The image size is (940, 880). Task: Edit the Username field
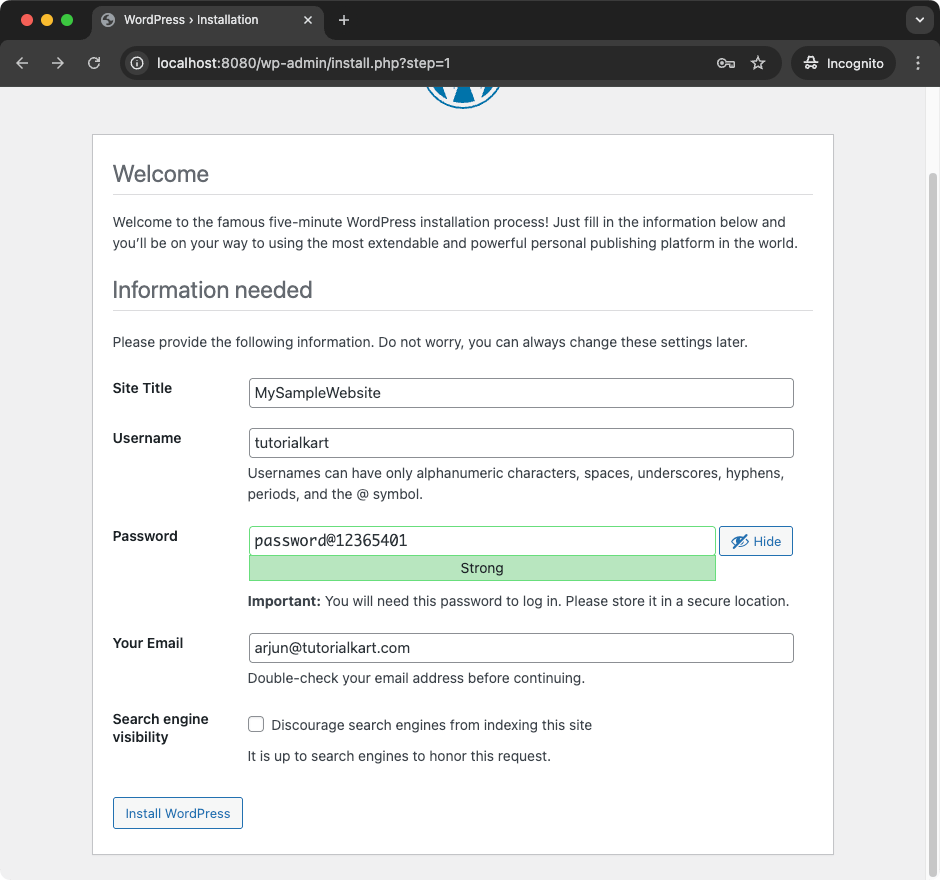(x=521, y=443)
